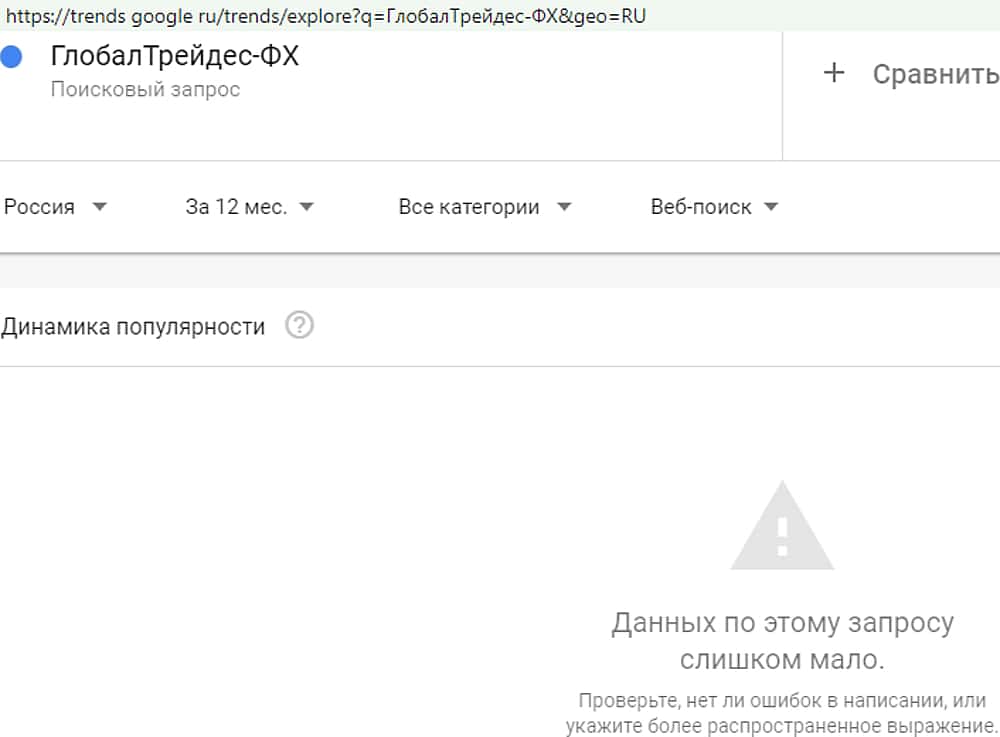This screenshot has height=737, width=1000.
Task: Click the plus icon next to Сравнить
Action: click(834, 73)
